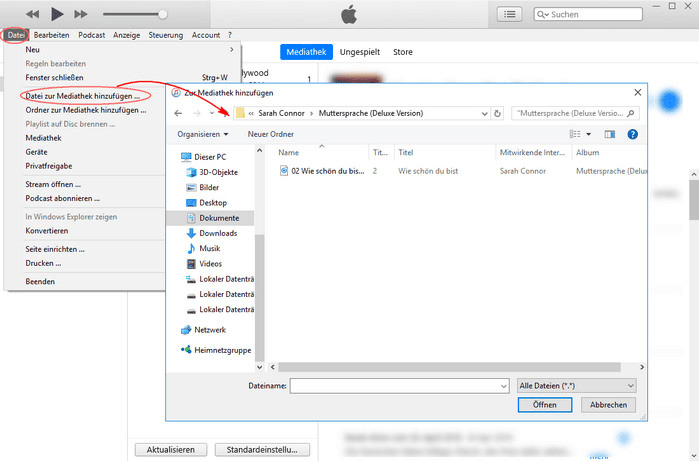
Task: Switch to the Store tab
Action: point(403,52)
